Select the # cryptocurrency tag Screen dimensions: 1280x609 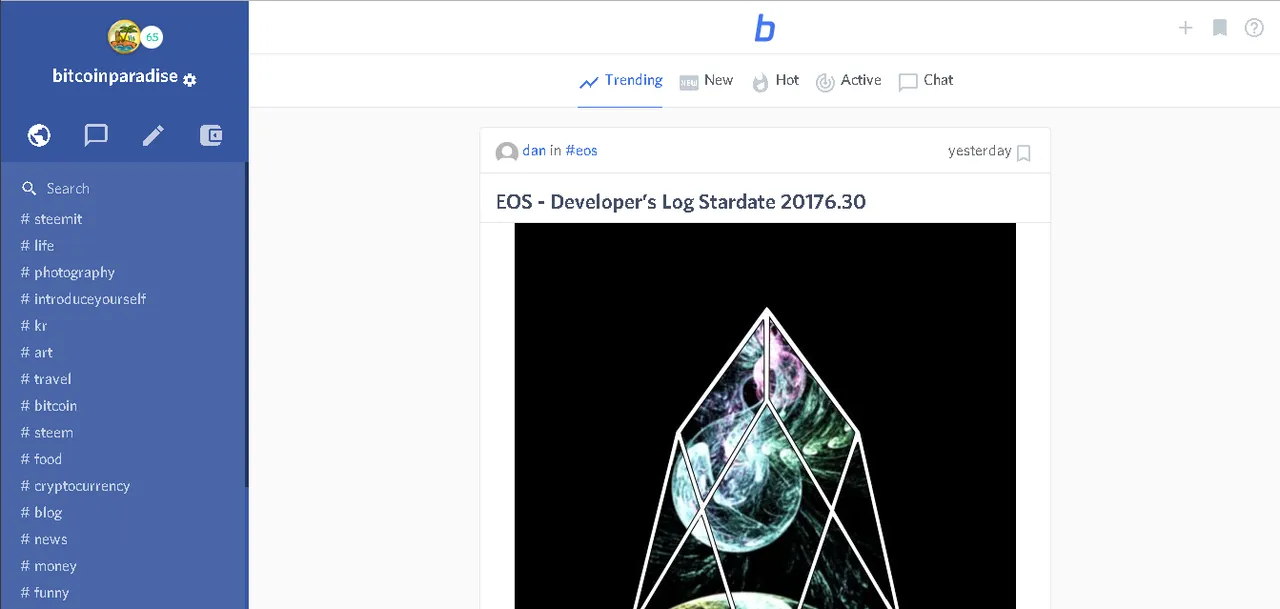pyautogui.click(x=75, y=486)
